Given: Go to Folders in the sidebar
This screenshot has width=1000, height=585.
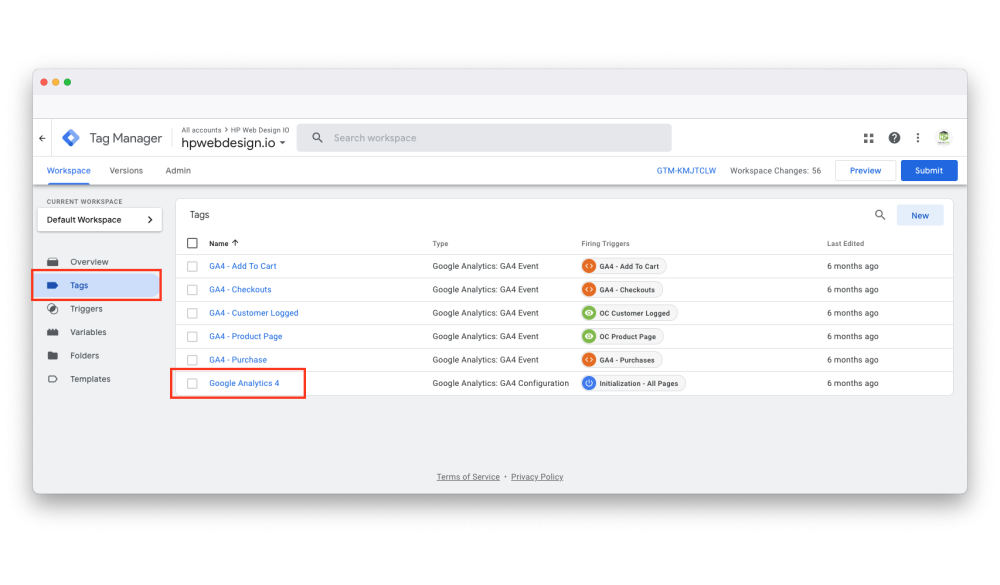Looking at the screenshot, I should coord(84,356).
